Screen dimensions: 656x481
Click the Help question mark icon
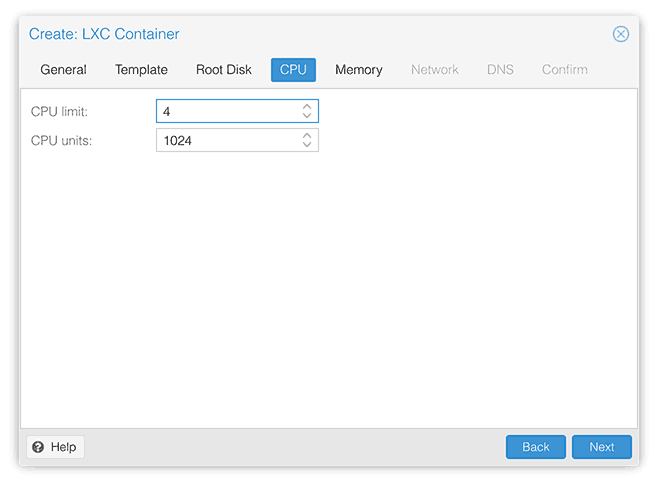38,447
